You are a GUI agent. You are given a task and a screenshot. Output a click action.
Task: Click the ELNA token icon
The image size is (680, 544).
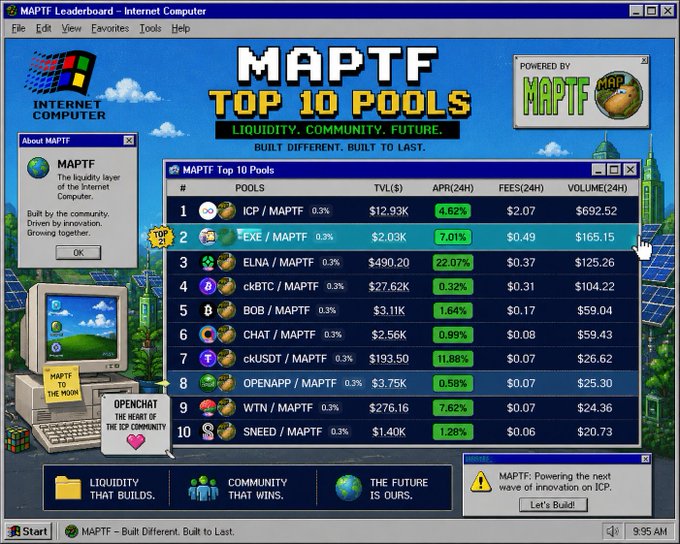pyautogui.click(x=207, y=262)
